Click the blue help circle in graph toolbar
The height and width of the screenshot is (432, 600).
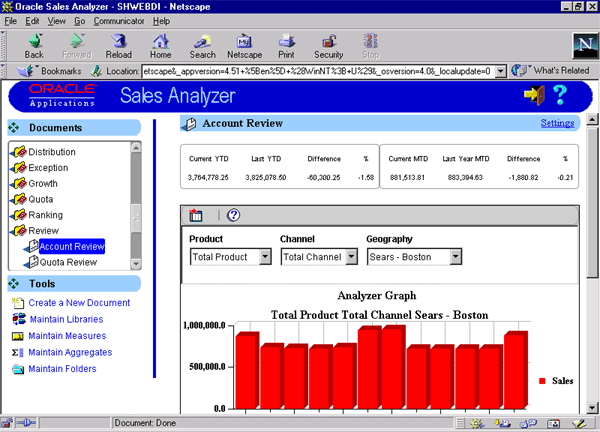point(233,215)
